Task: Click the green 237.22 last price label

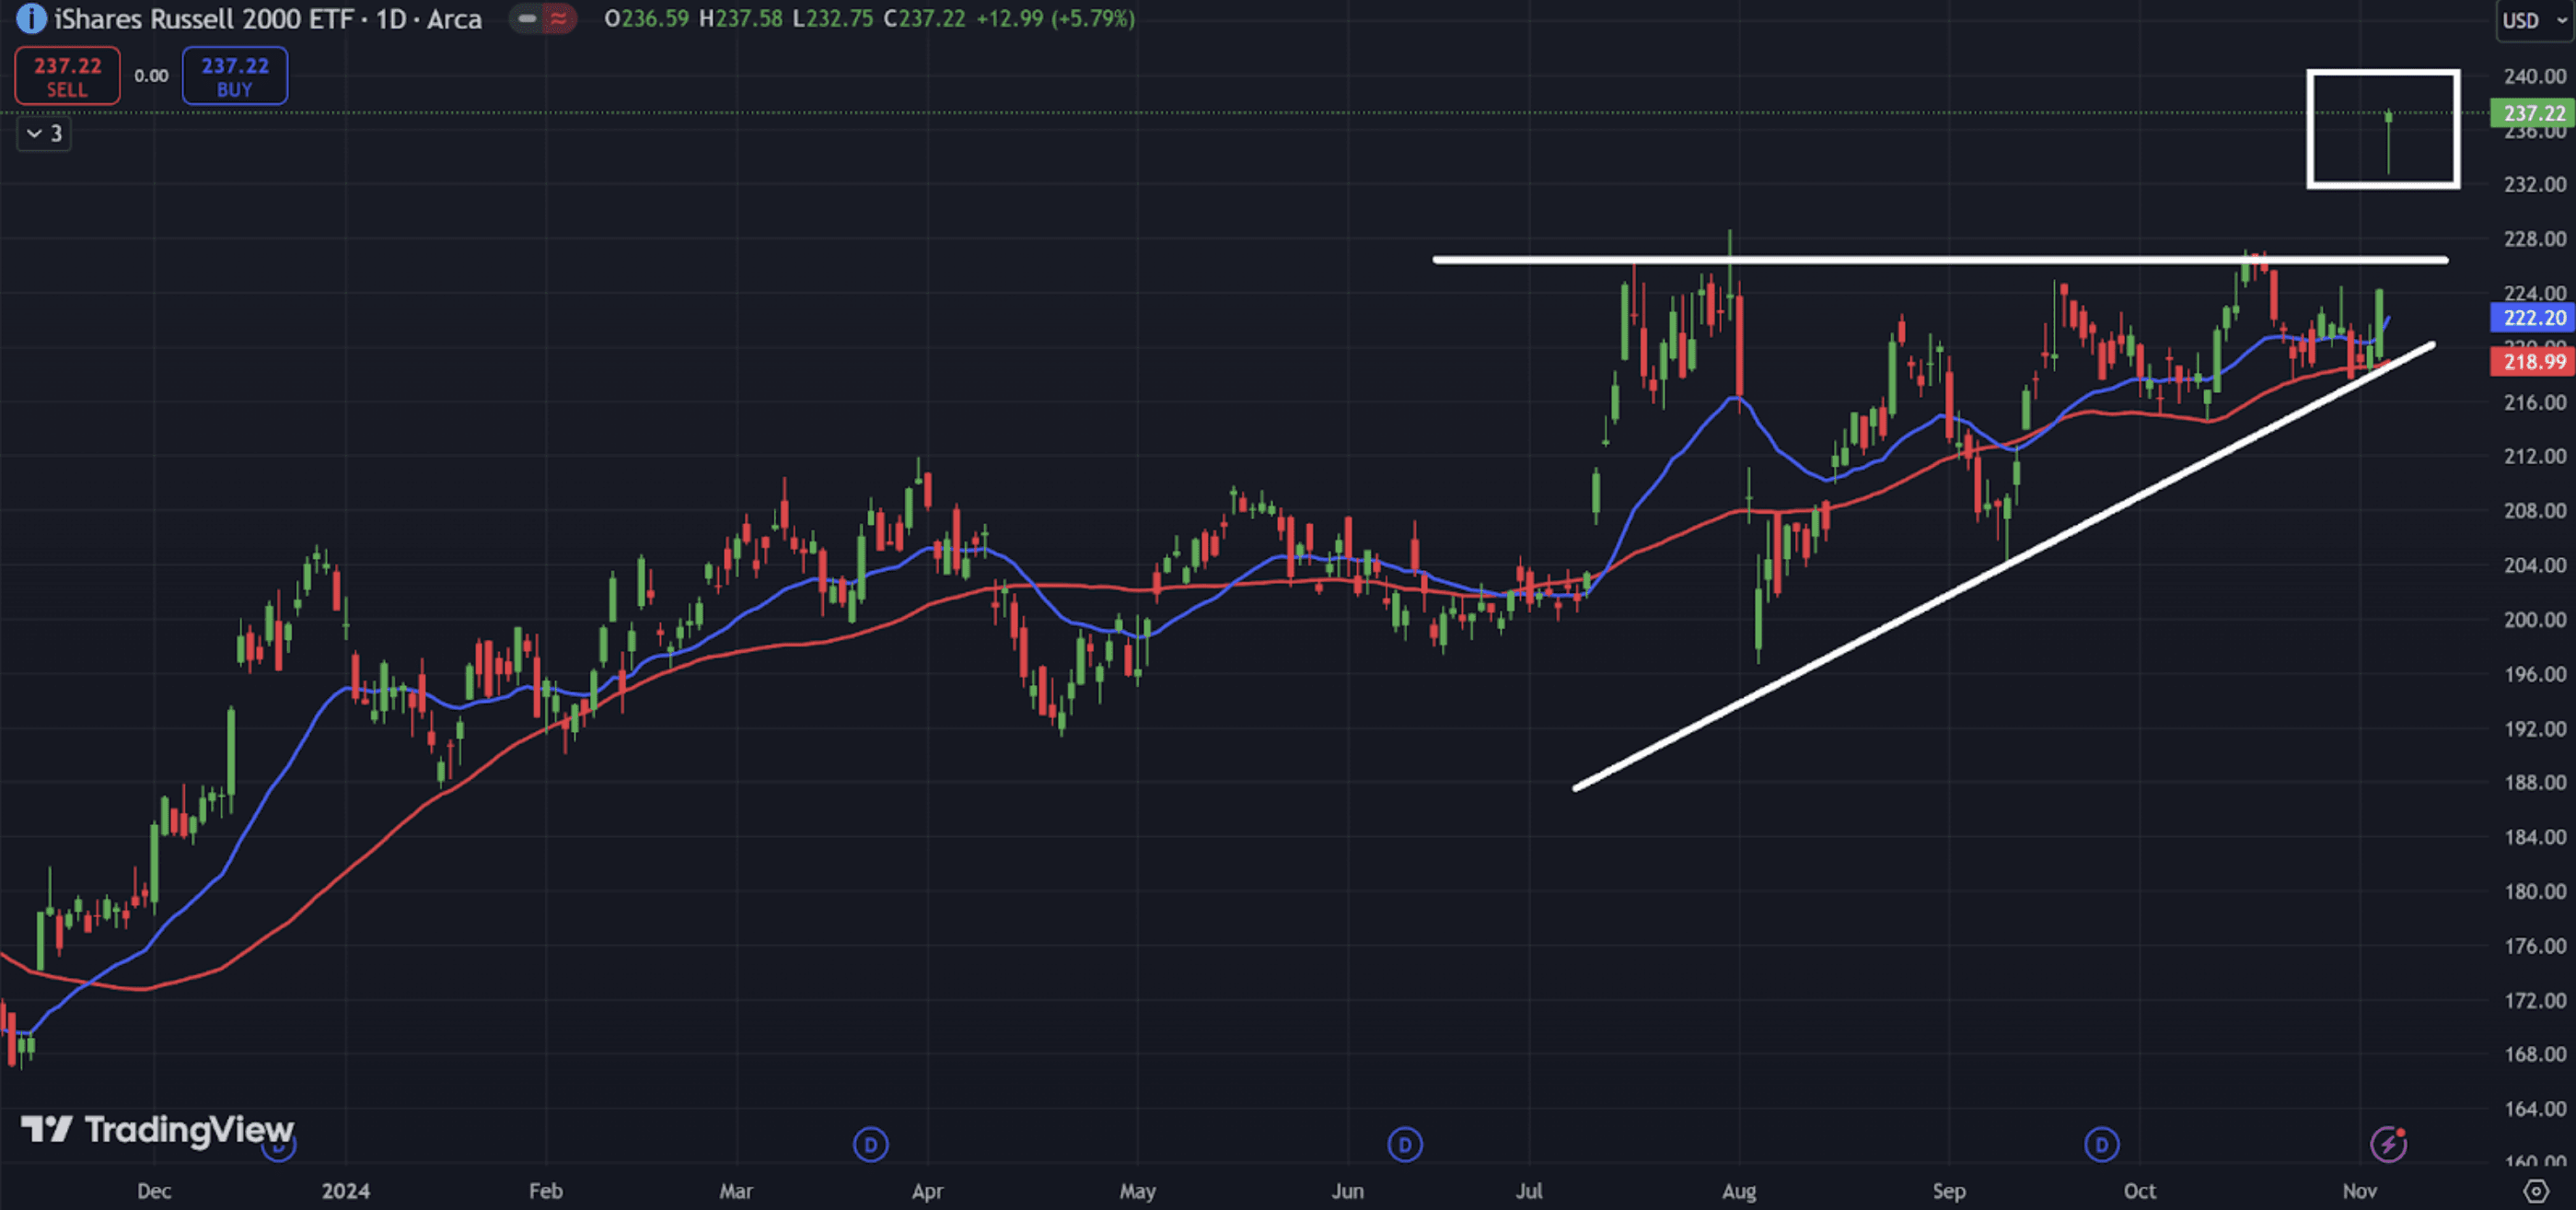Action: [x=2531, y=113]
